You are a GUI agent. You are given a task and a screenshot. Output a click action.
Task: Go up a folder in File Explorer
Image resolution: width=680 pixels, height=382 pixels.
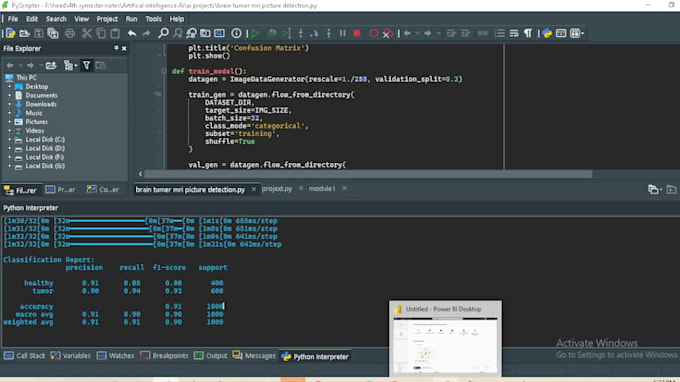pyautogui.click(x=51, y=65)
